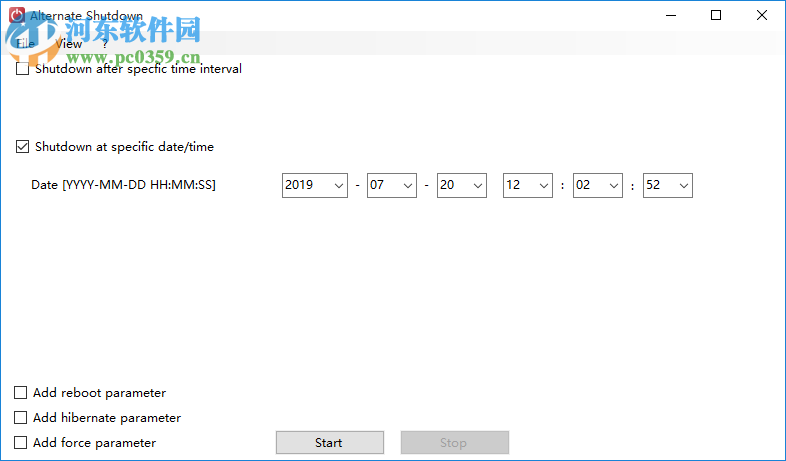The width and height of the screenshot is (786, 461).
Task: Click the Start button
Action: pos(330,442)
